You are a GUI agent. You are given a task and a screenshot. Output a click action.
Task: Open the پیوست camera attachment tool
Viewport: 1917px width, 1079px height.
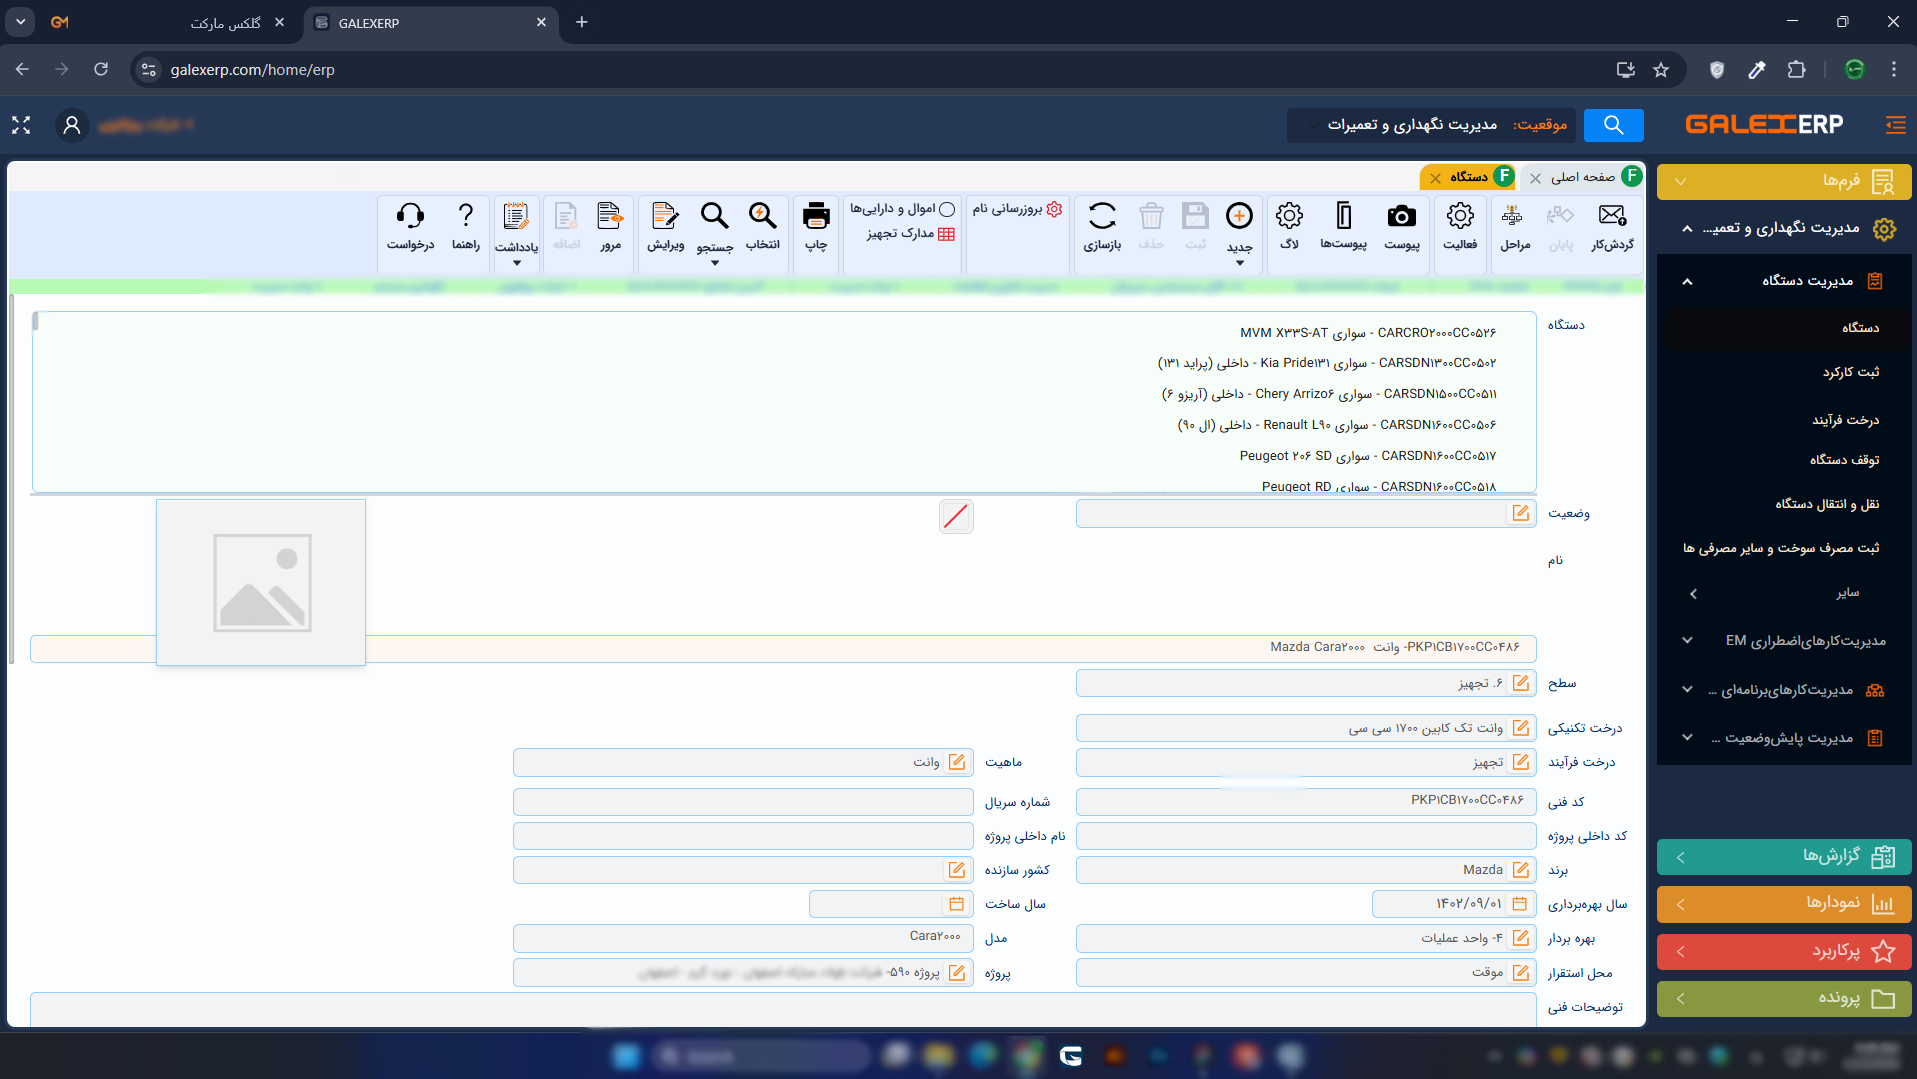pos(1401,228)
